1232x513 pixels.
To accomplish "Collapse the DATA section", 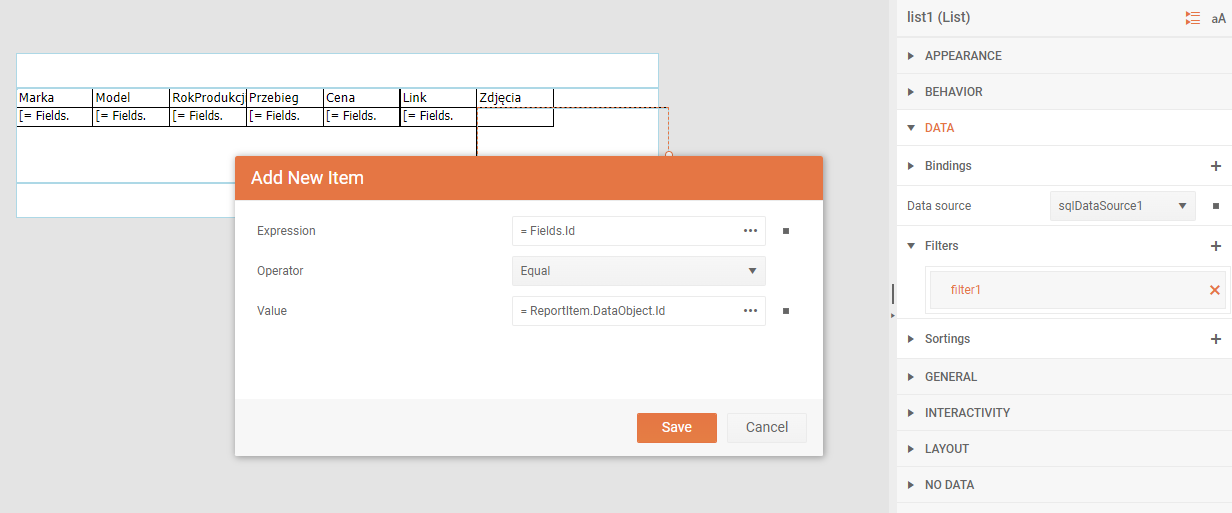I will click(938, 128).
